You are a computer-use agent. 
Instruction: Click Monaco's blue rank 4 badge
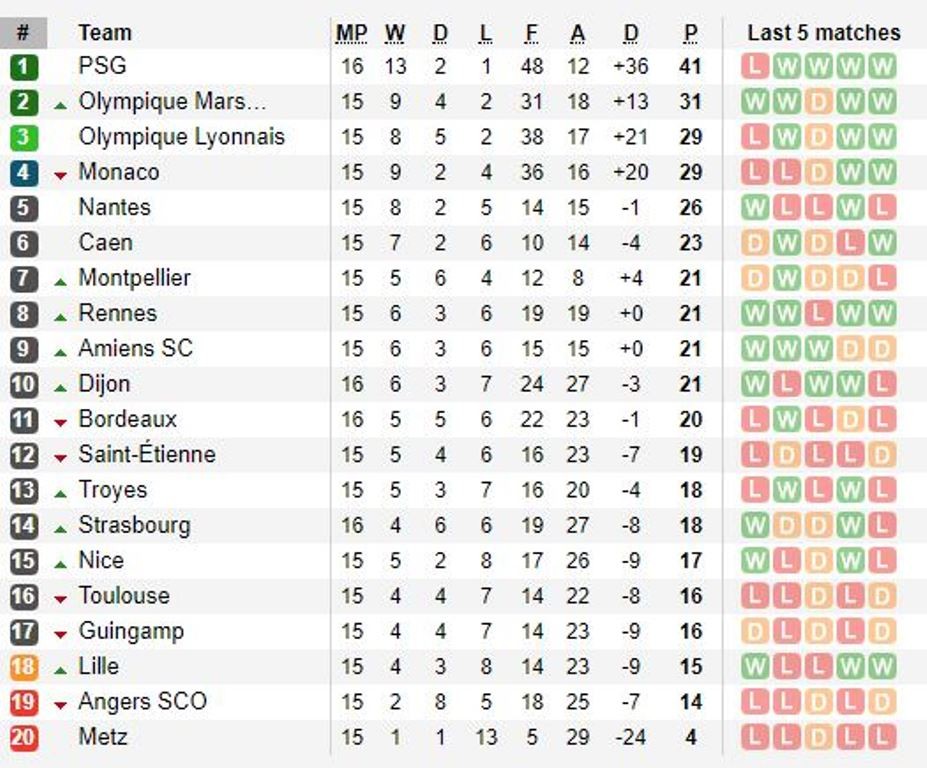pyautogui.click(x=24, y=172)
